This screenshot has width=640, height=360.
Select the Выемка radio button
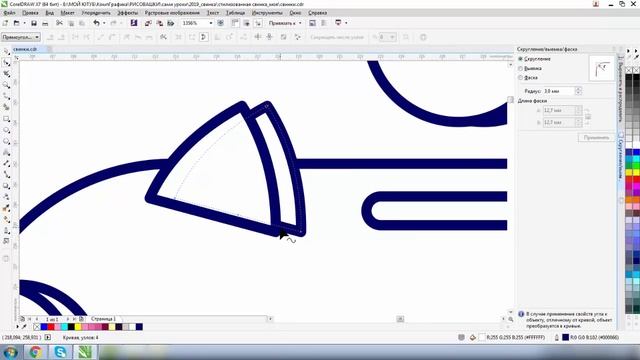[x=520, y=68]
